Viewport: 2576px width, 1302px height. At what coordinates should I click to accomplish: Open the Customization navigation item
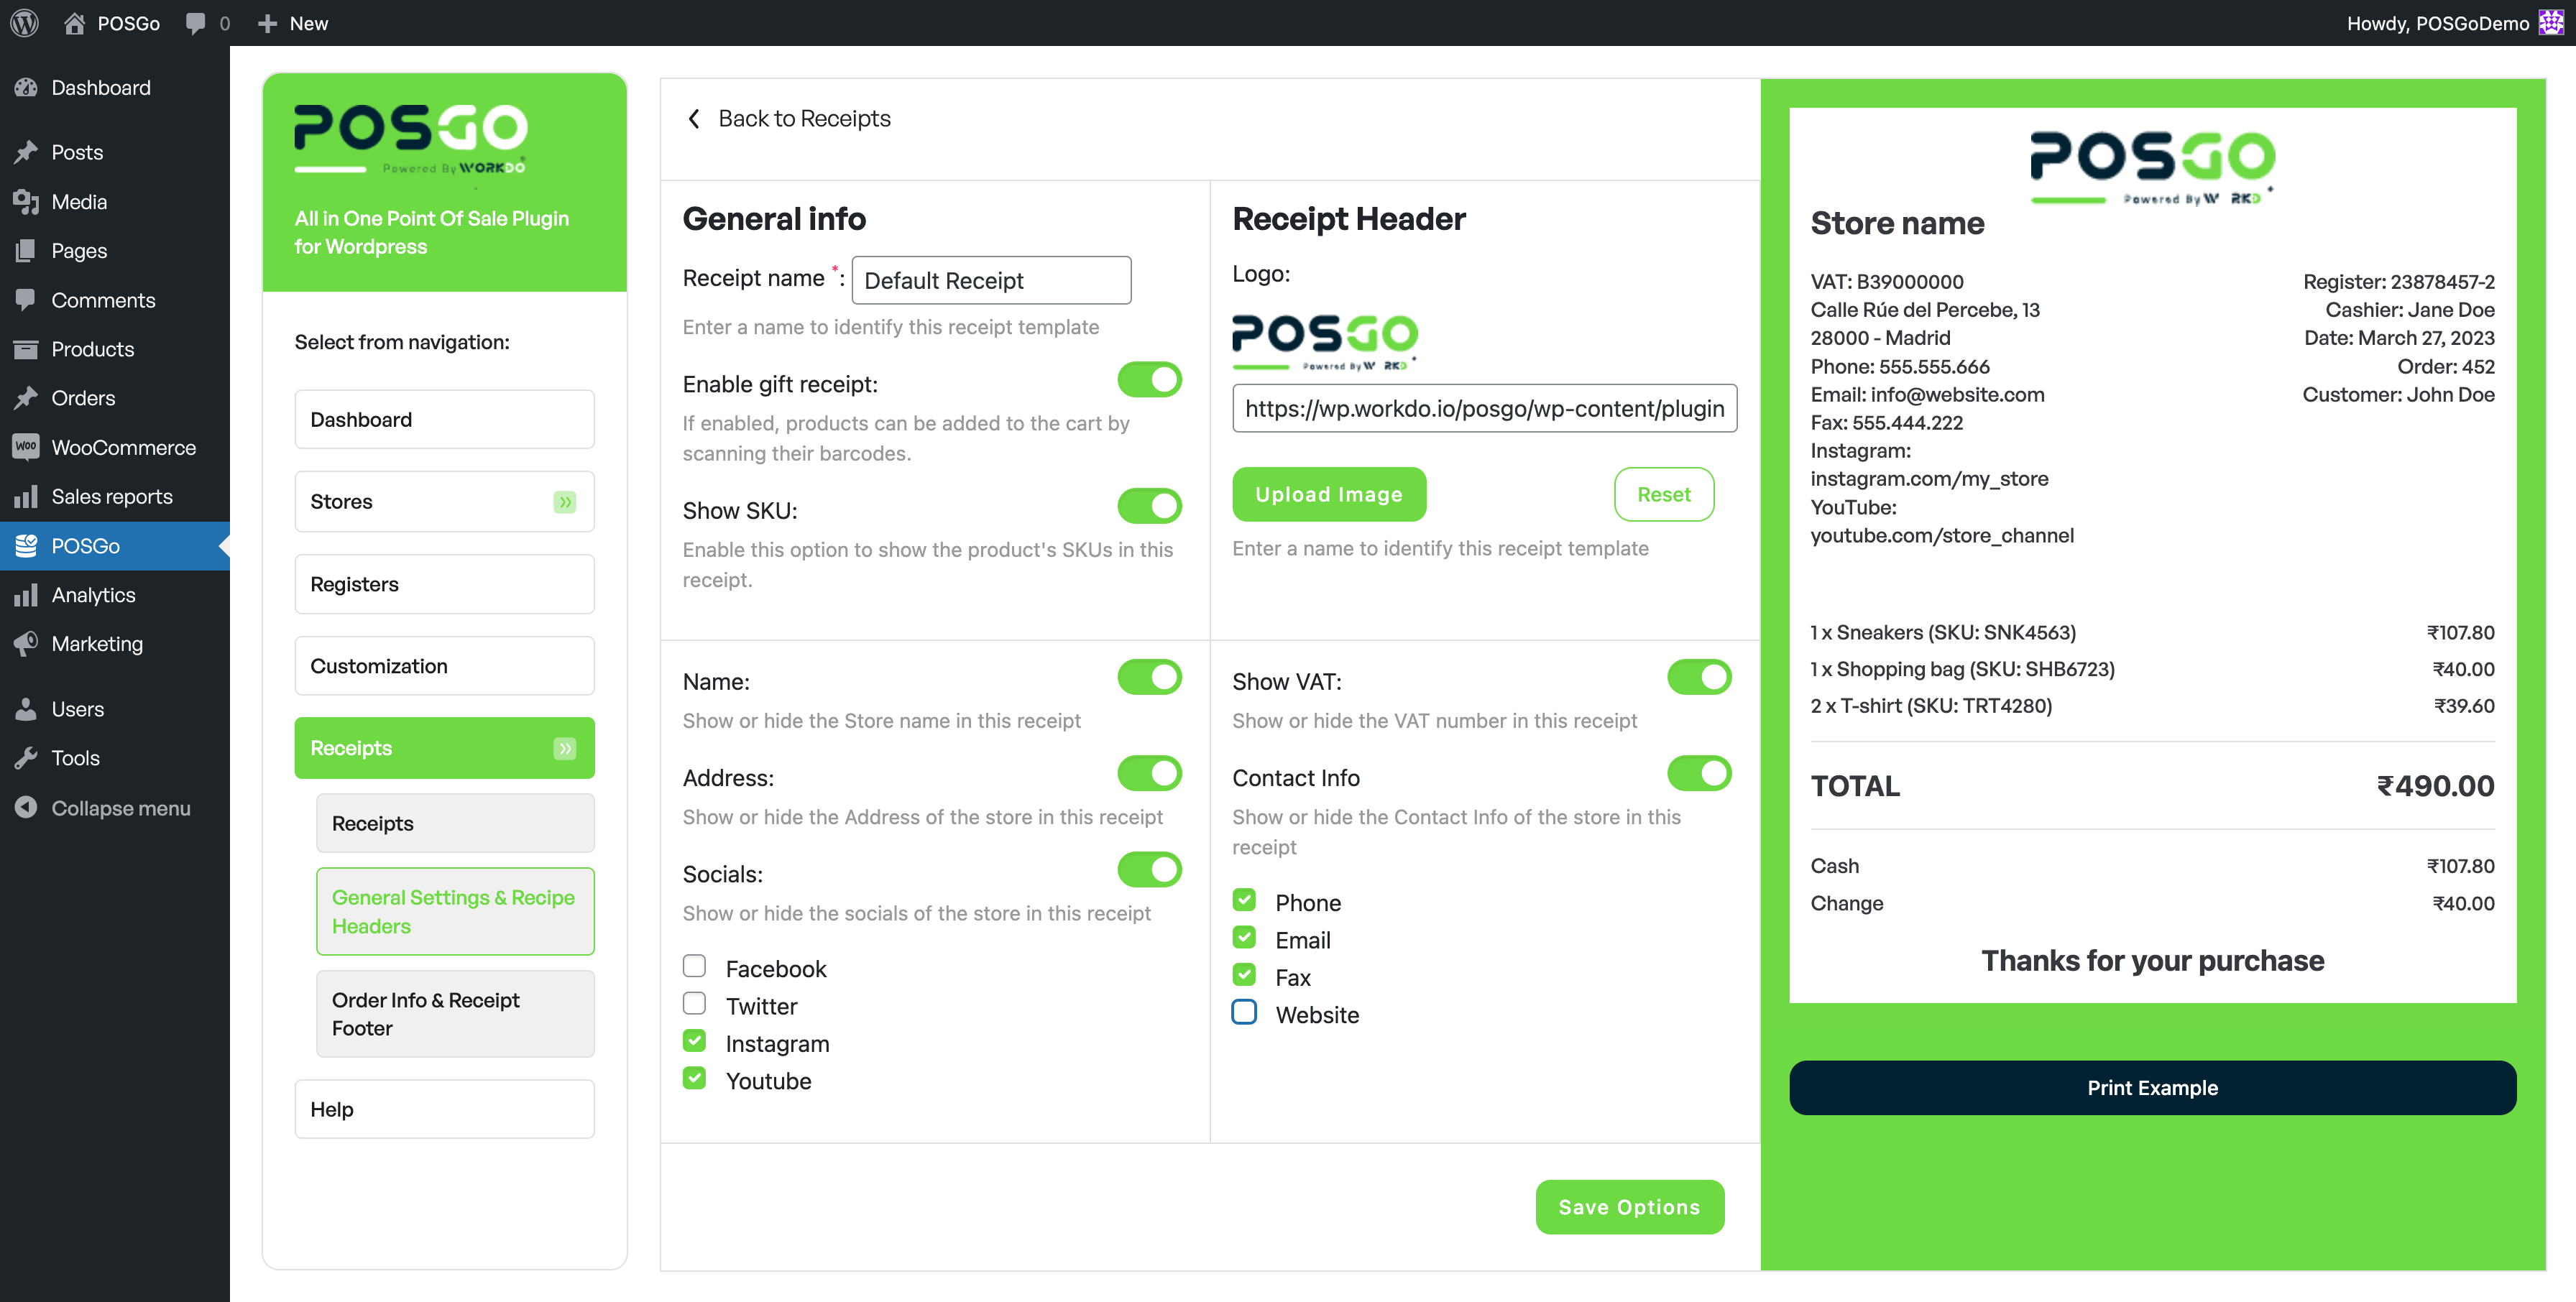click(444, 665)
